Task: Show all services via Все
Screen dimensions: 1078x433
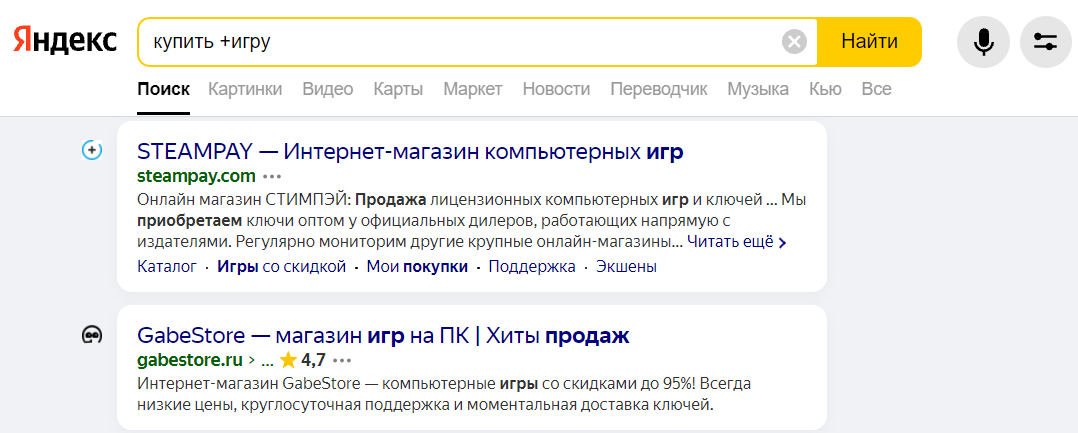Action: [x=877, y=89]
